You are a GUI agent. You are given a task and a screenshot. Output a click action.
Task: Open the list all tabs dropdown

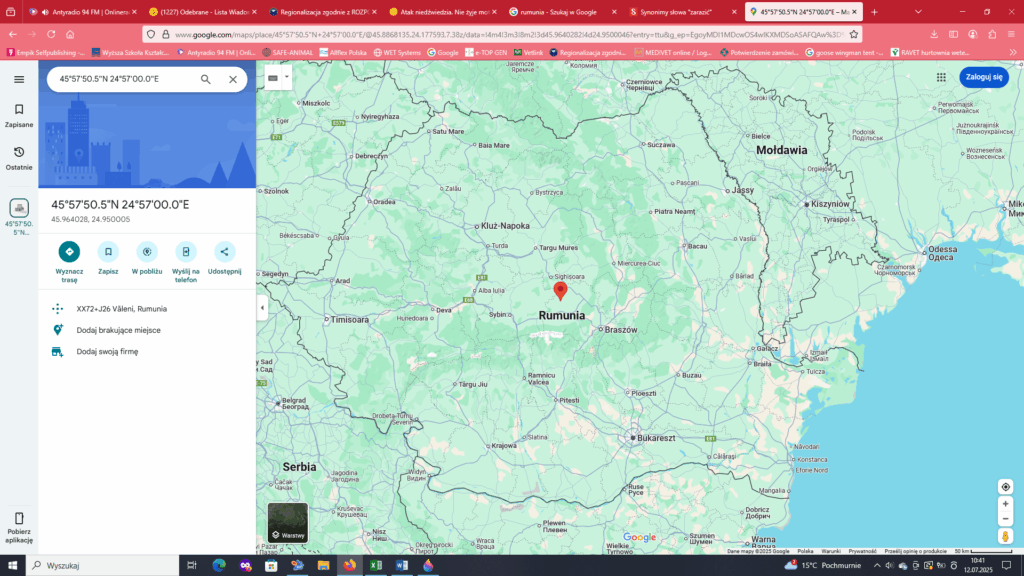point(918,12)
